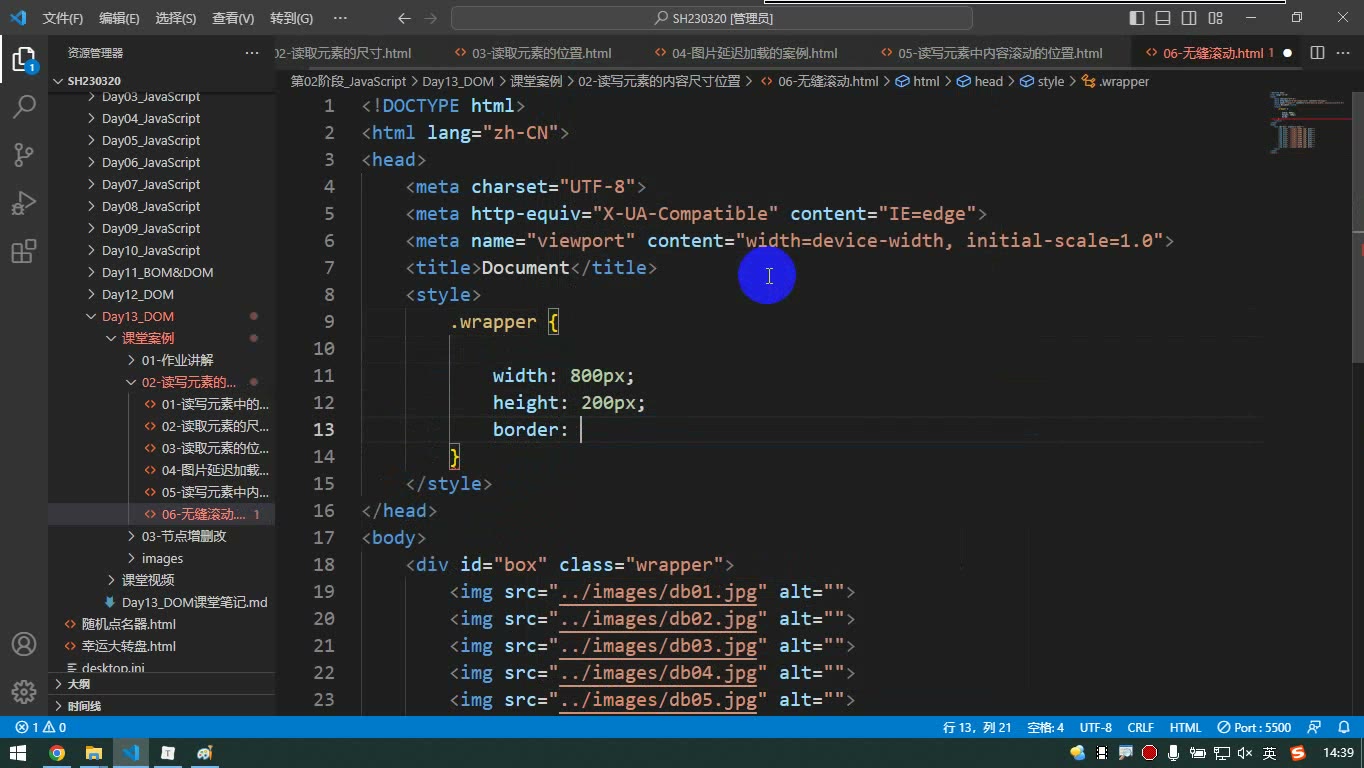Open the Extensions view
This screenshot has height=768, width=1364.
(x=23, y=251)
